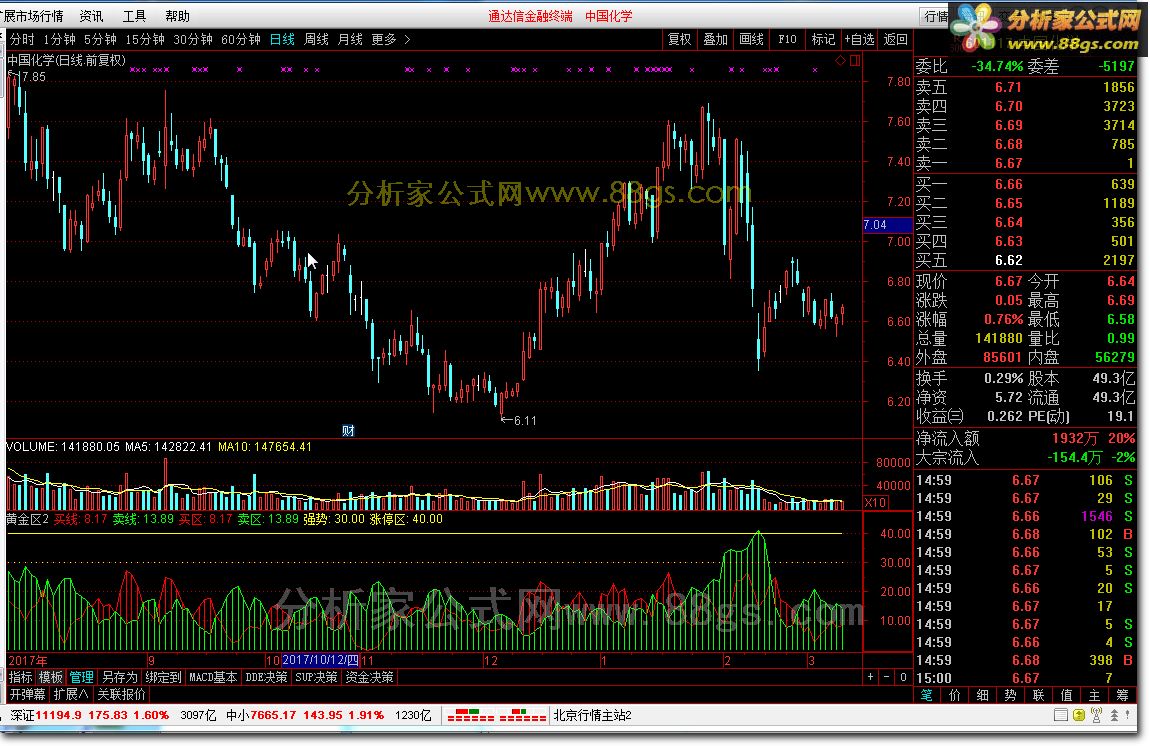The image size is (1150, 746).
Task: Click the signal antenna icon in the status bar
Action: pos(1096,715)
